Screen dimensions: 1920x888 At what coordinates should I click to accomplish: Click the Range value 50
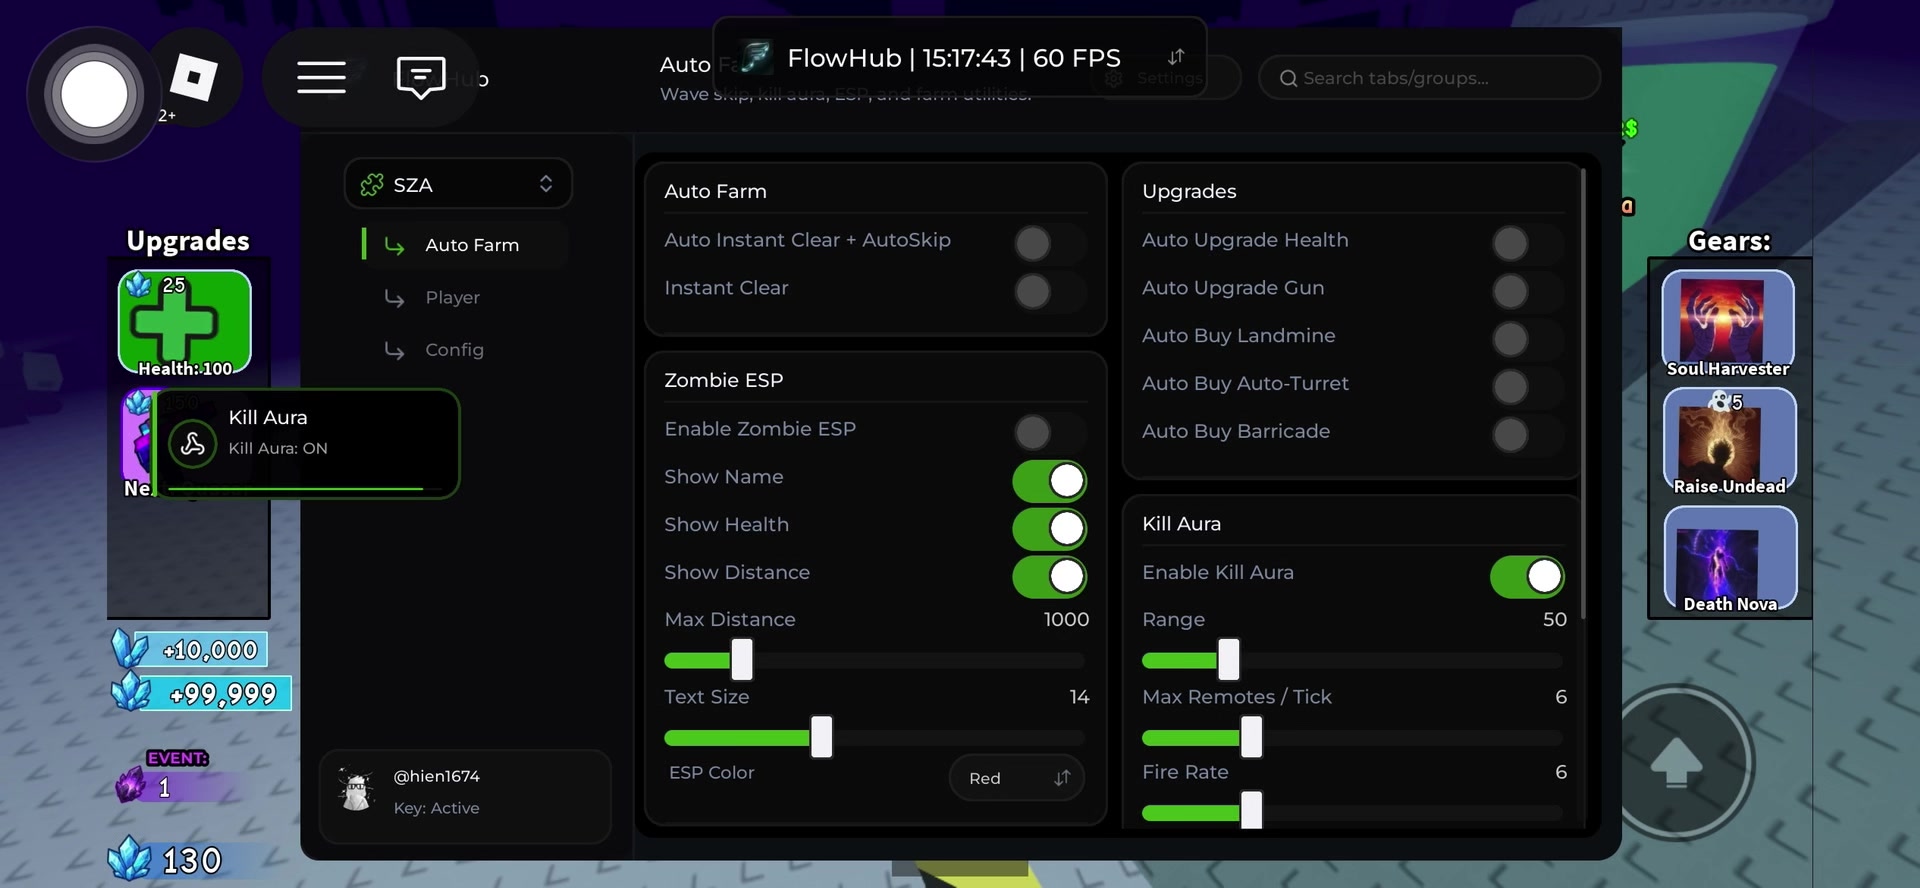[1555, 620]
